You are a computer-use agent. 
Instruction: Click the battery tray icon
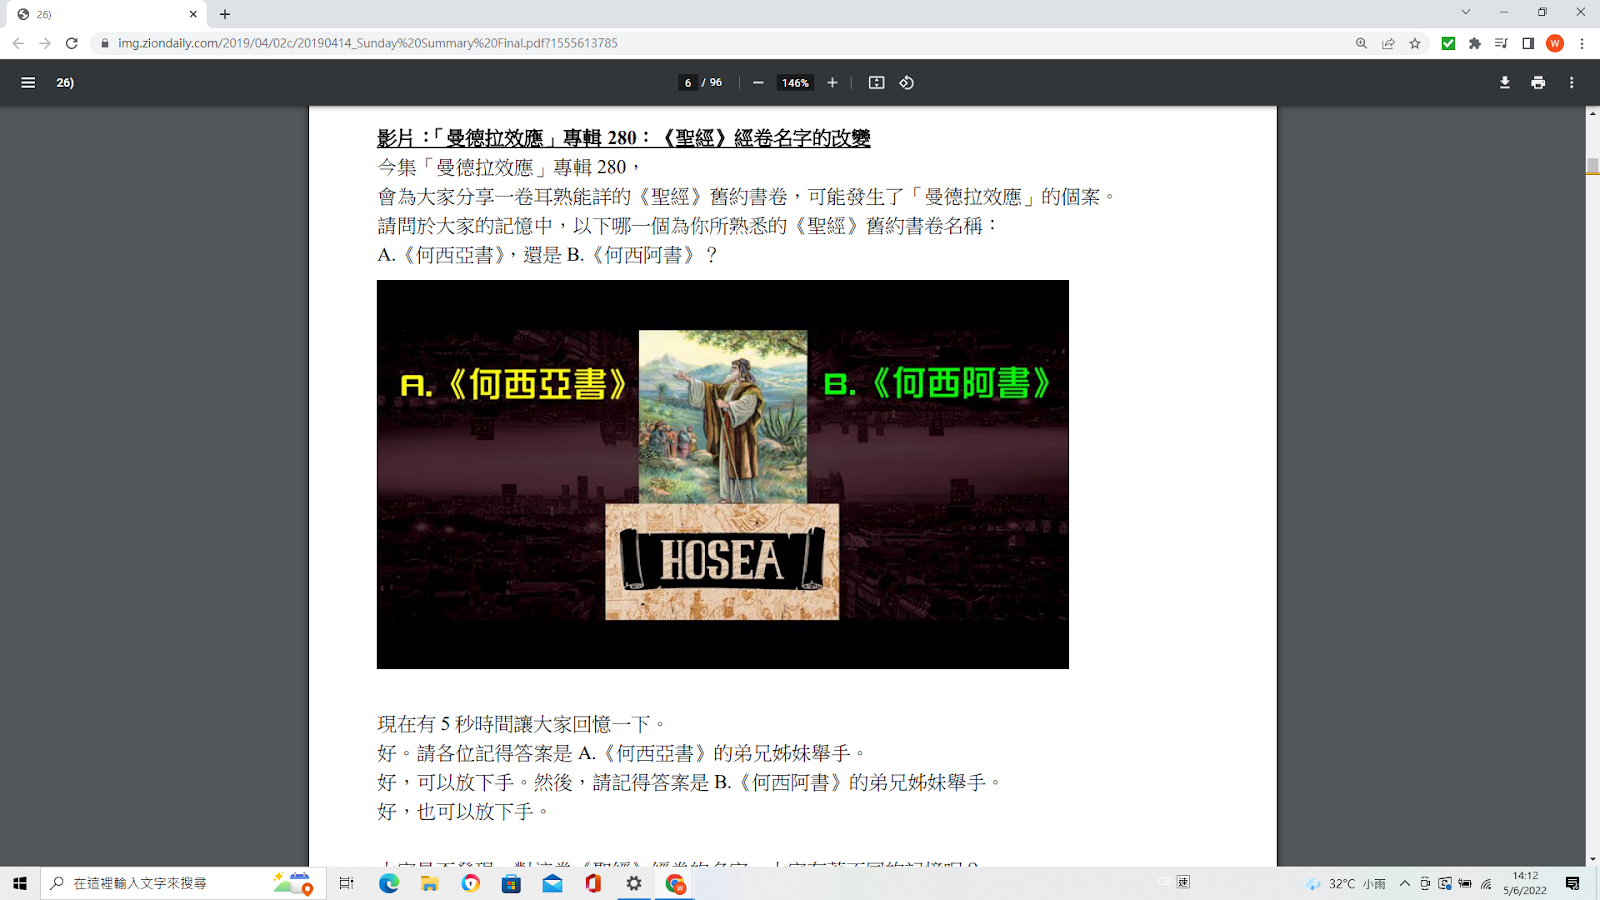pos(1465,883)
